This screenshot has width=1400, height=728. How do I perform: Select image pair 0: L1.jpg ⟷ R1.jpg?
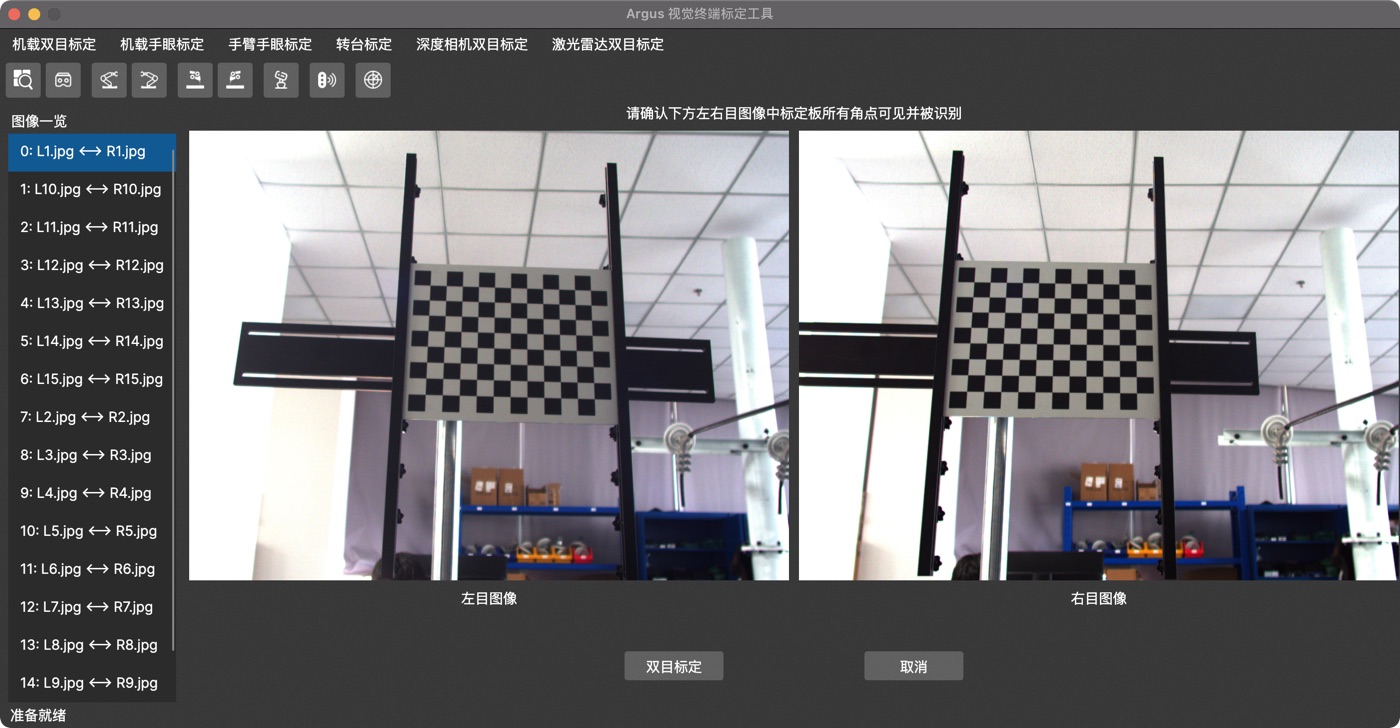[x=91, y=152]
